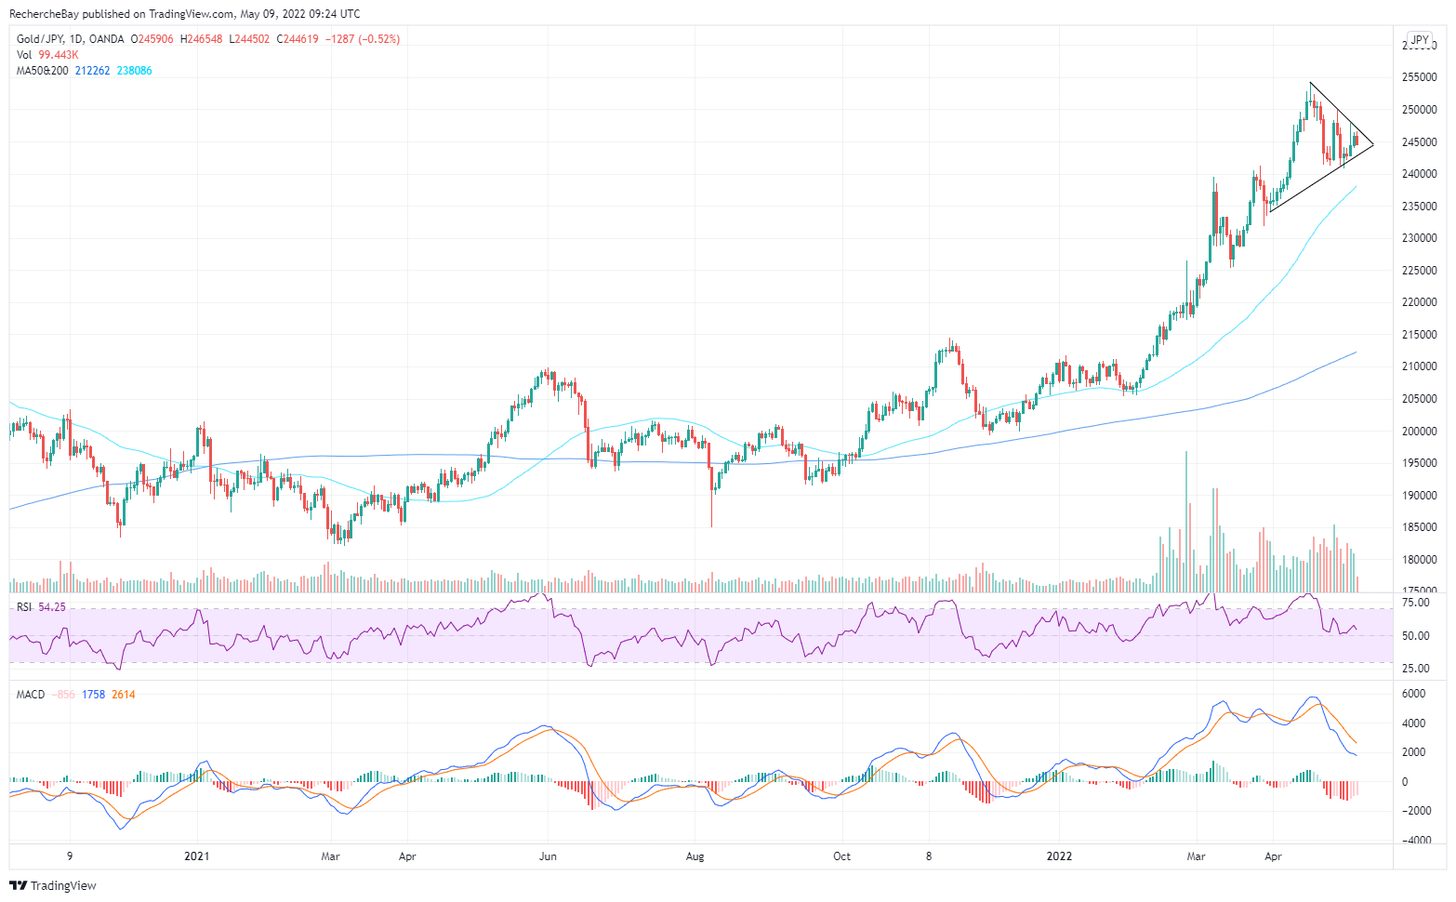Viewport: 1456px width, 902px height.
Task: Click the apex of the triangle pattern drawing
Action: [x=1373, y=145]
